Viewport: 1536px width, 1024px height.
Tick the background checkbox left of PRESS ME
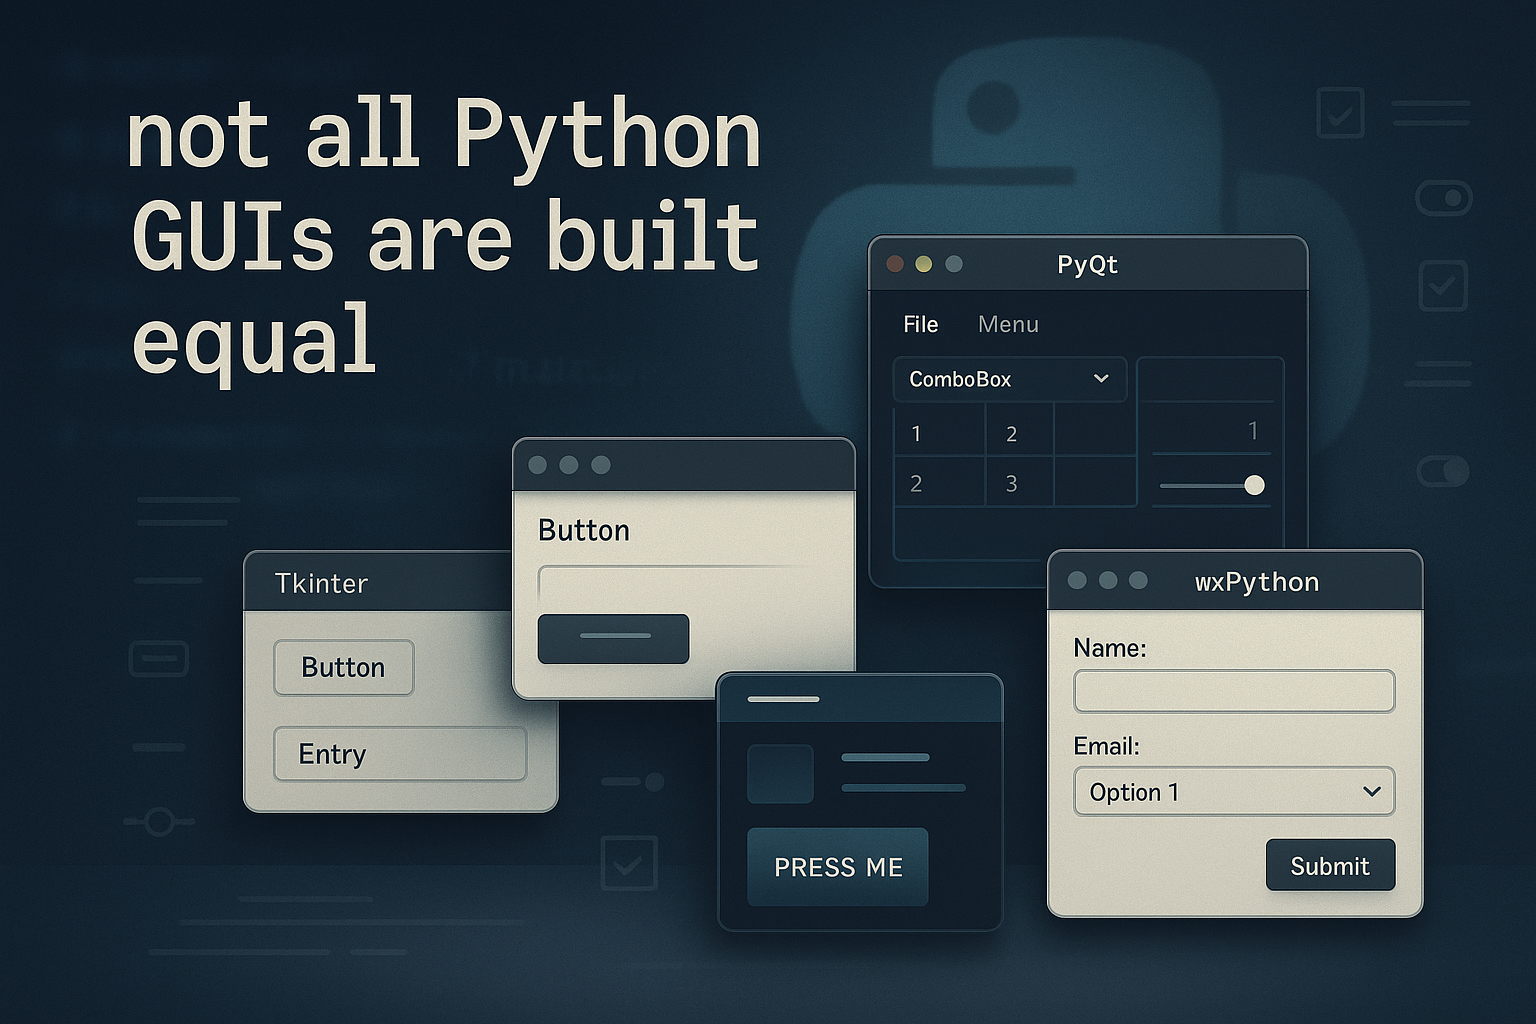coord(629,864)
